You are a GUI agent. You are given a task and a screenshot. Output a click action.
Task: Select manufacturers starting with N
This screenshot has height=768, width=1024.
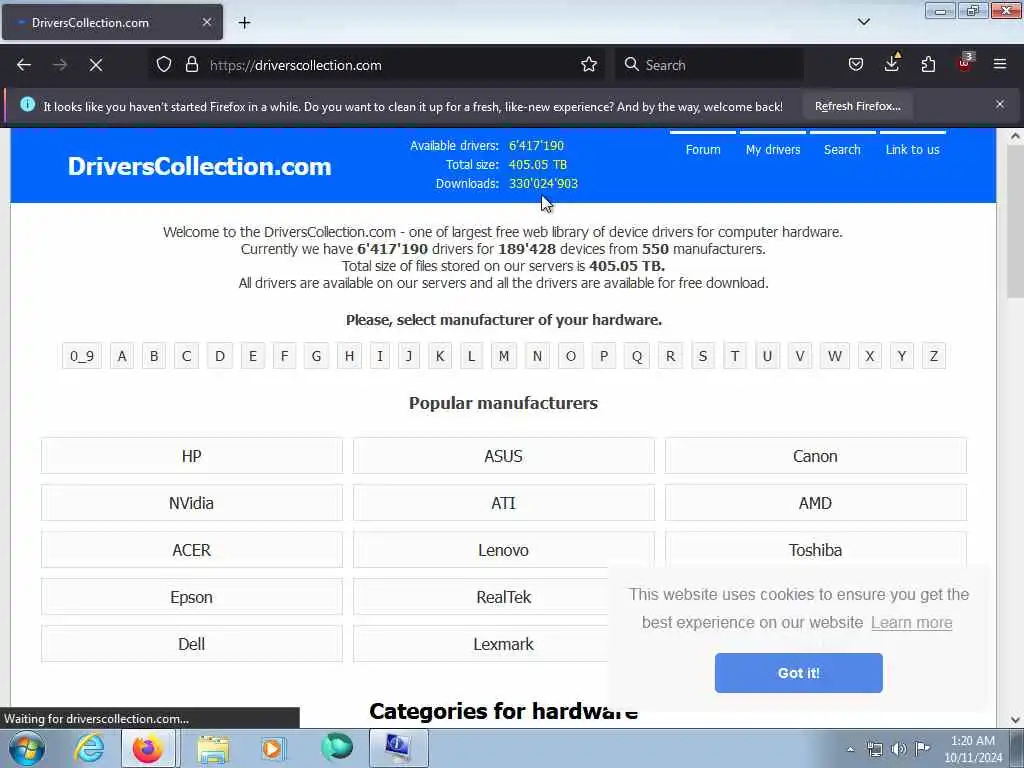click(x=537, y=356)
